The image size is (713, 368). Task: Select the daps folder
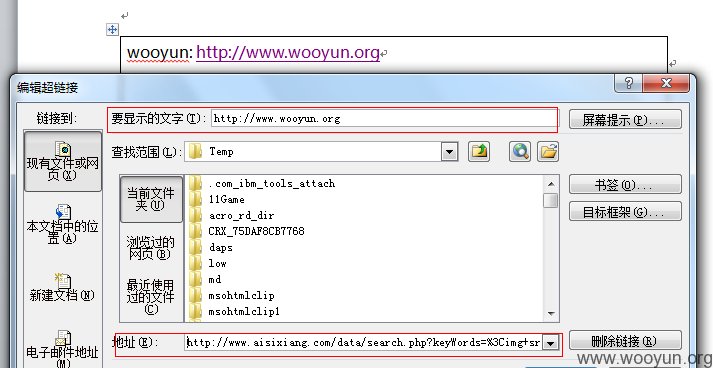211,247
